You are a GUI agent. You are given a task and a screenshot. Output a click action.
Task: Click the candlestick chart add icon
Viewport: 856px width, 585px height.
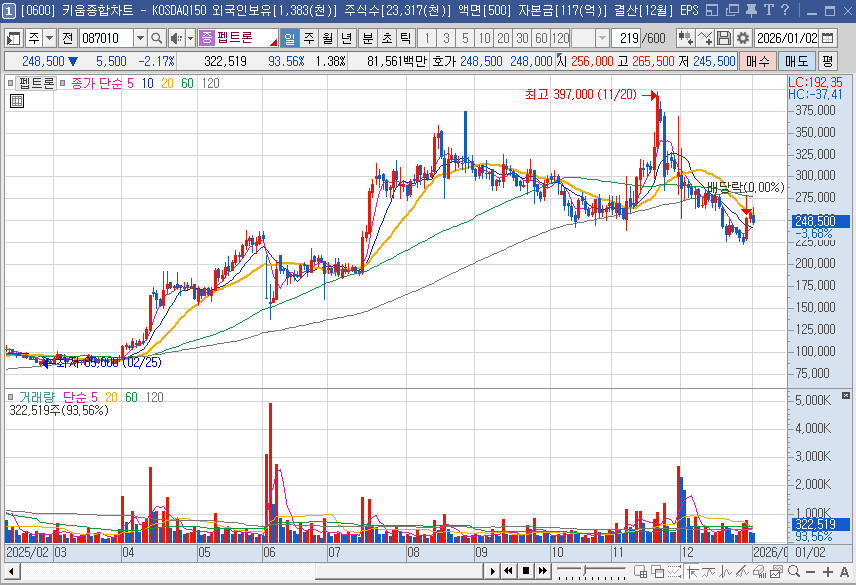point(685,38)
